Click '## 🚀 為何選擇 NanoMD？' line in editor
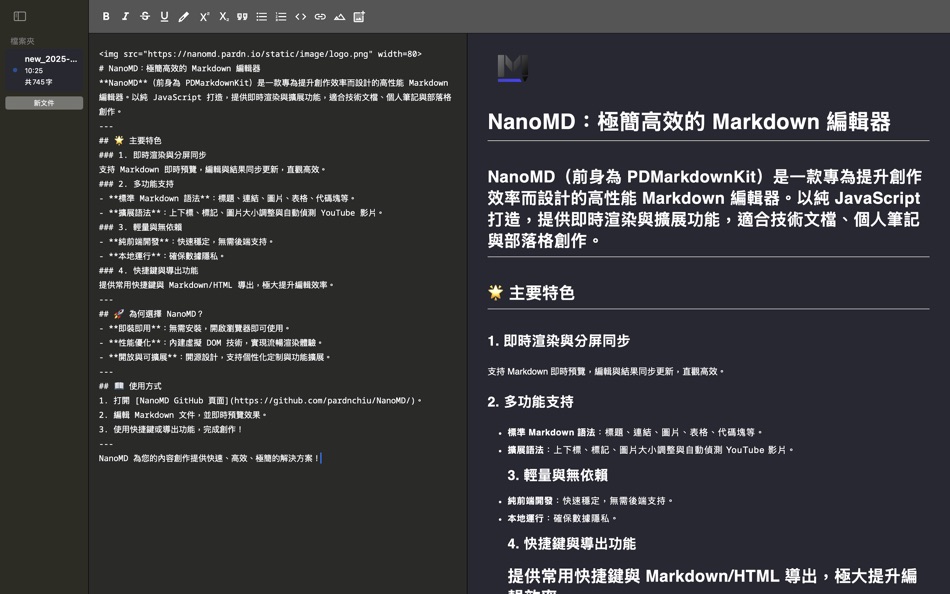Image resolution: width=950 pixels, height=594 pixels. pyautogui.click(x=151, y=314)
